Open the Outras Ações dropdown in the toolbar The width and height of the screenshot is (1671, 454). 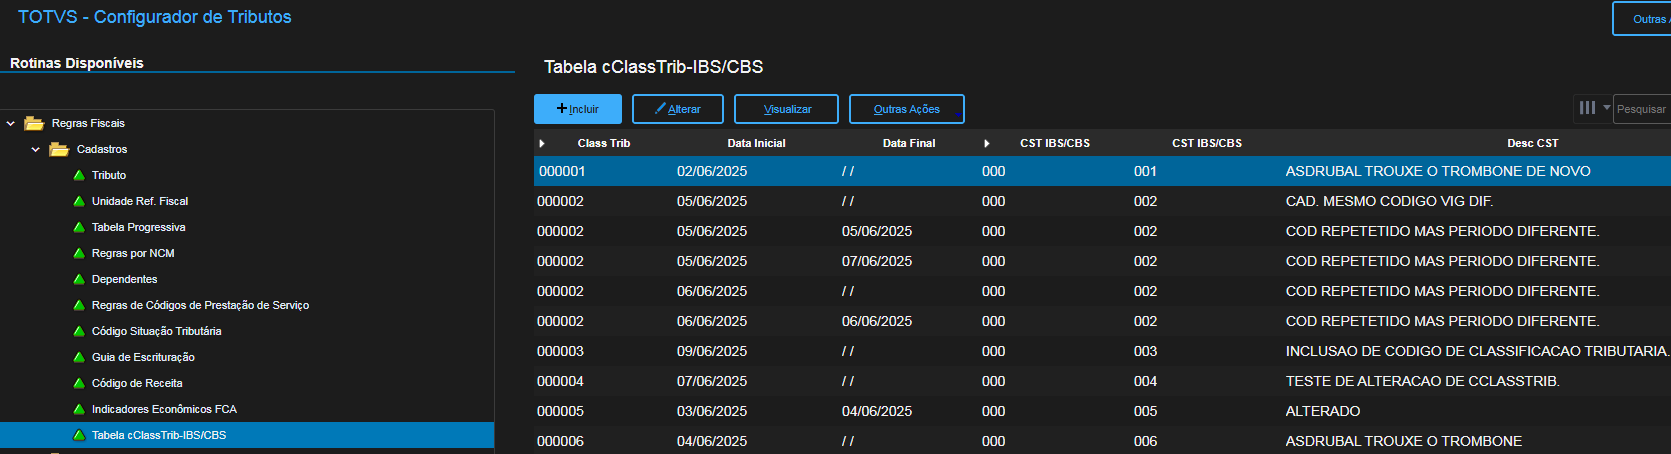pyautogui.click(x=906, y=109)
